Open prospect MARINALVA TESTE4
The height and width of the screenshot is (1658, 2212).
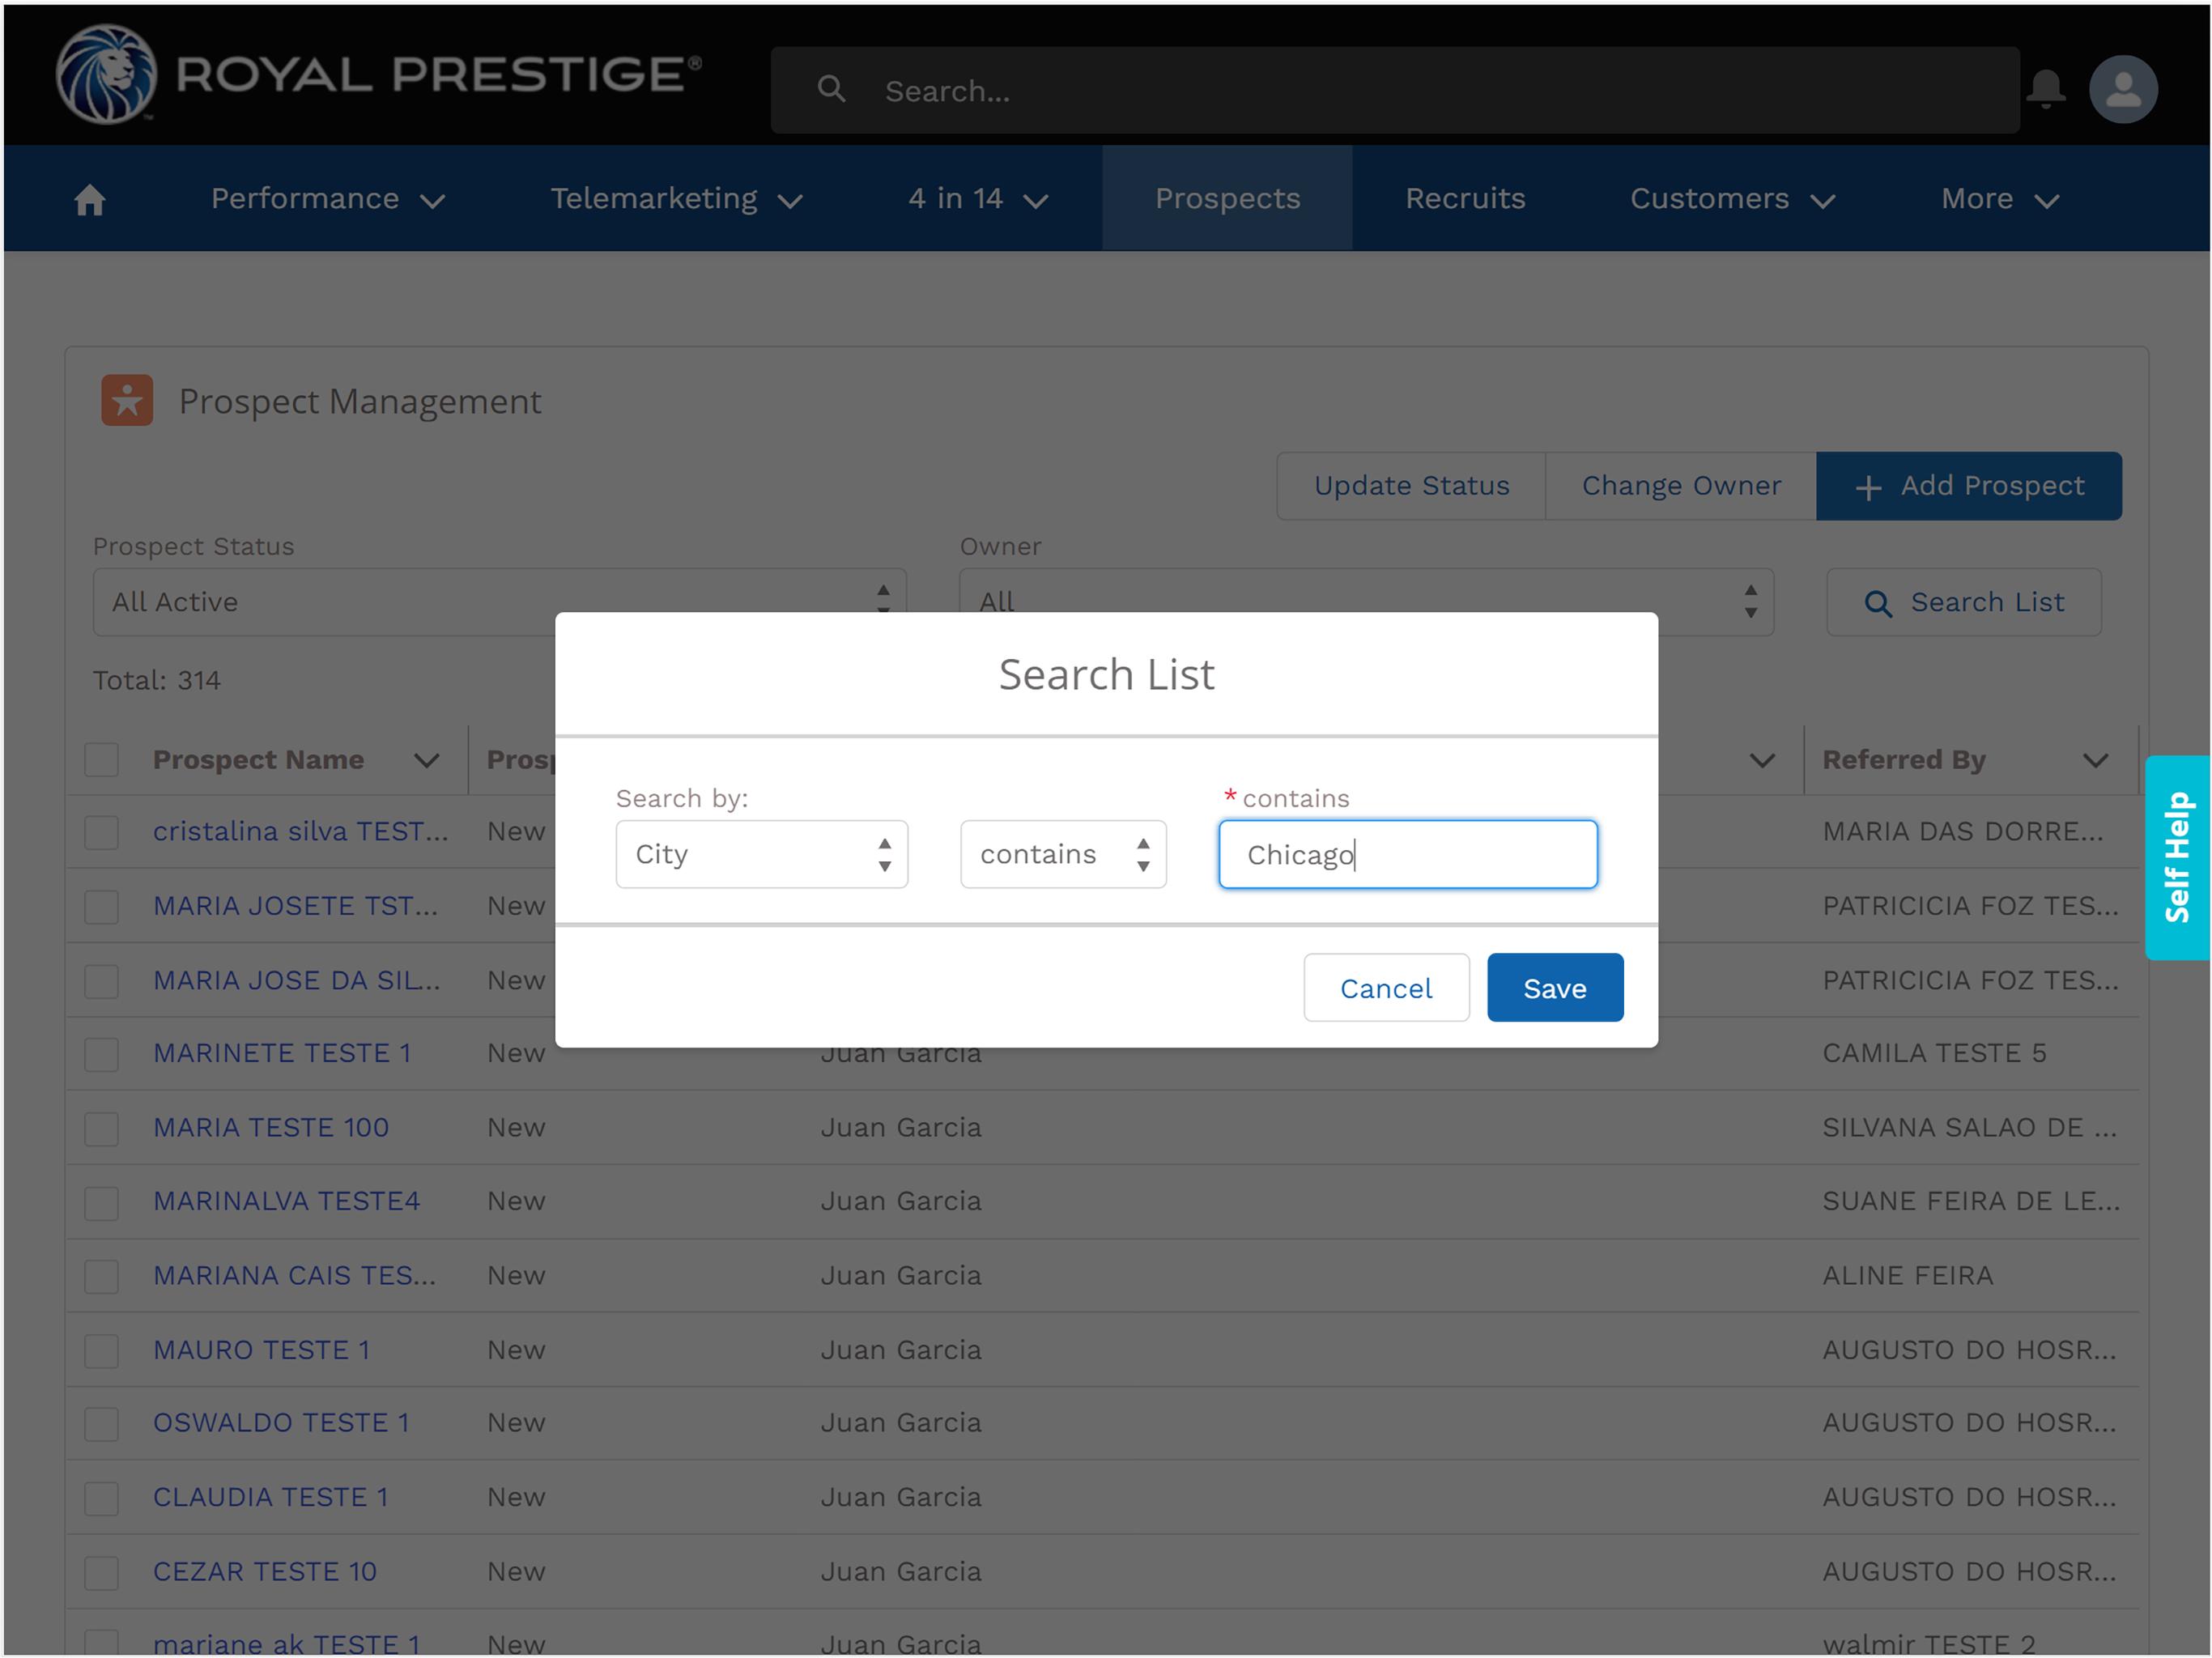286,1201
